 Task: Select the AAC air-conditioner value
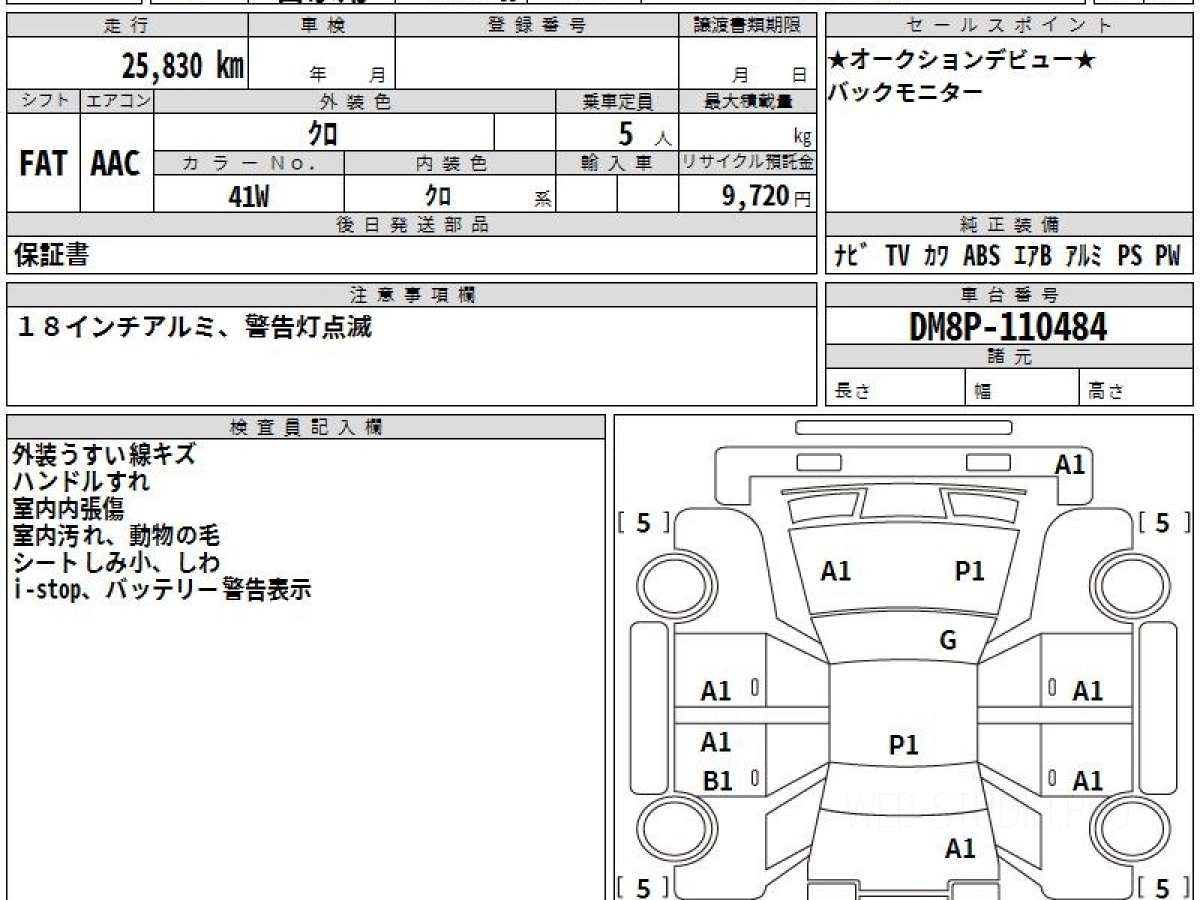[x=116, y=163]
